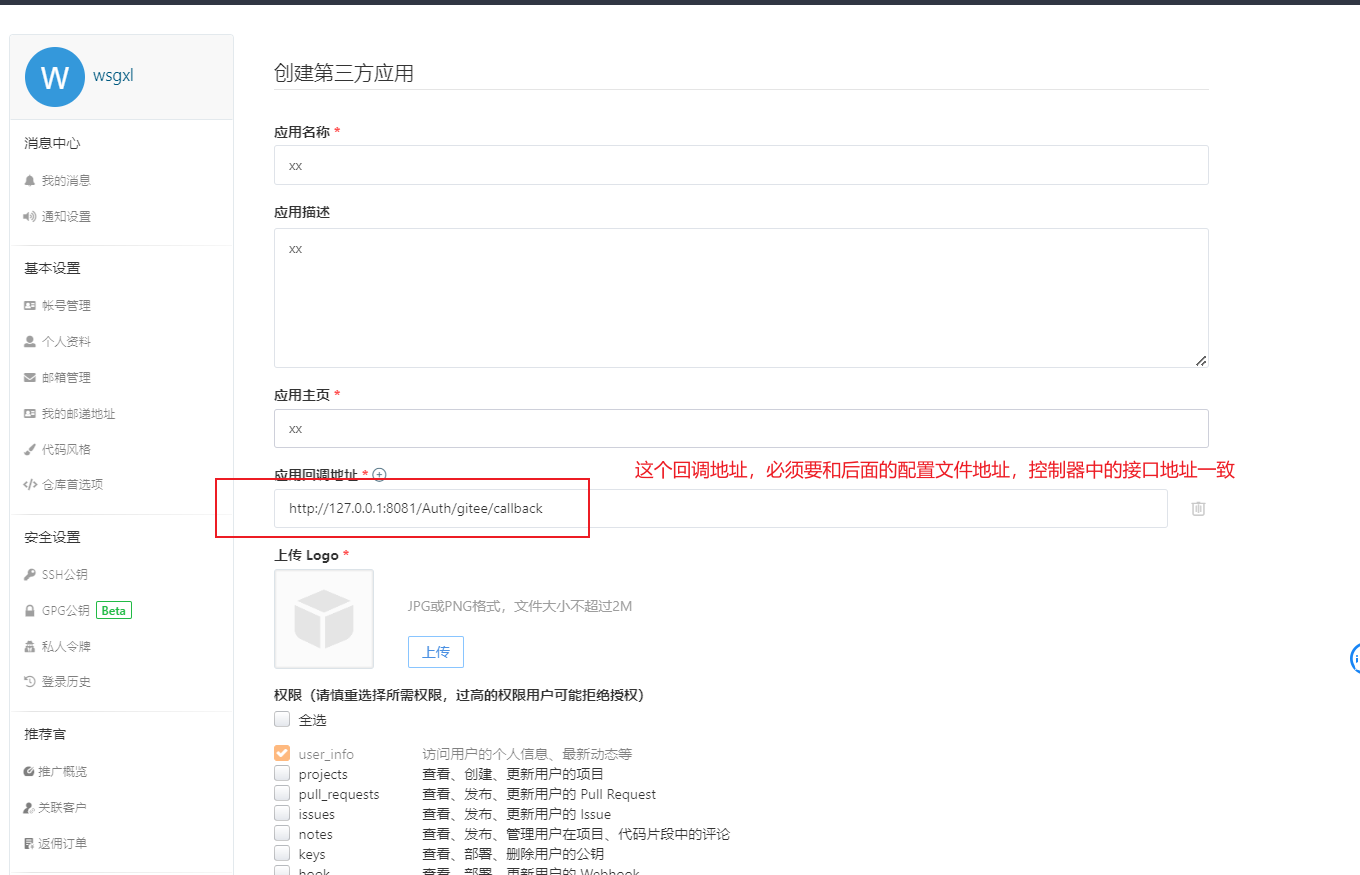The height and width of the screenshot is (875, 1360).
Task: Select the logo placeholder thumbnail
Action: 324,618
